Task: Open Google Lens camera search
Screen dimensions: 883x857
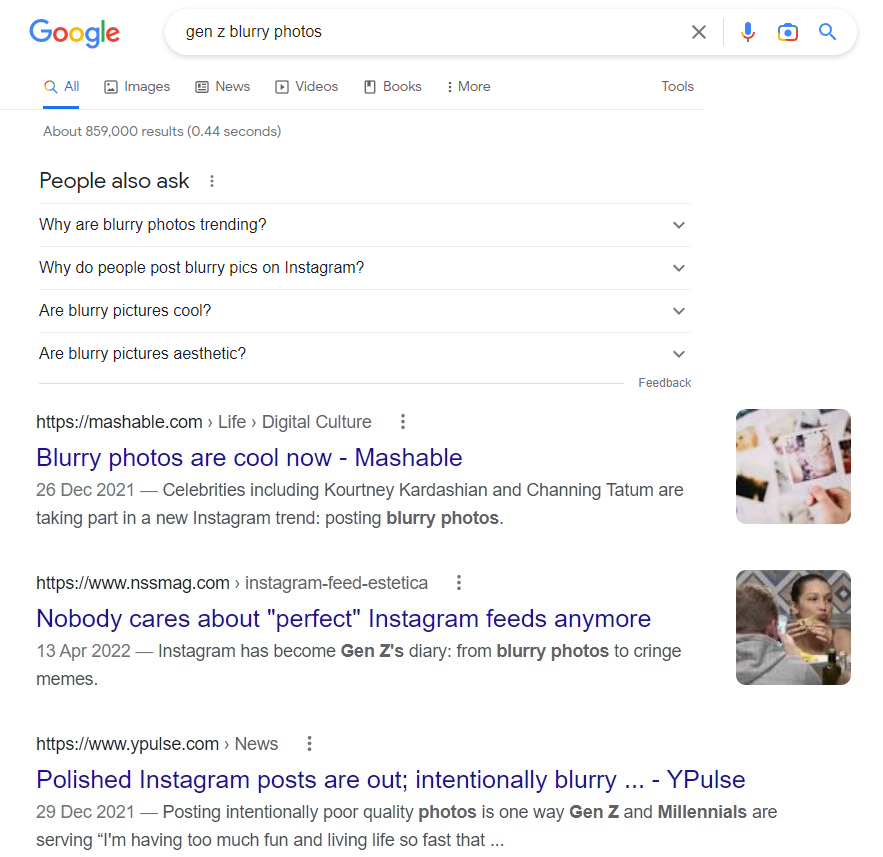Action: click(x=788, y=32)
